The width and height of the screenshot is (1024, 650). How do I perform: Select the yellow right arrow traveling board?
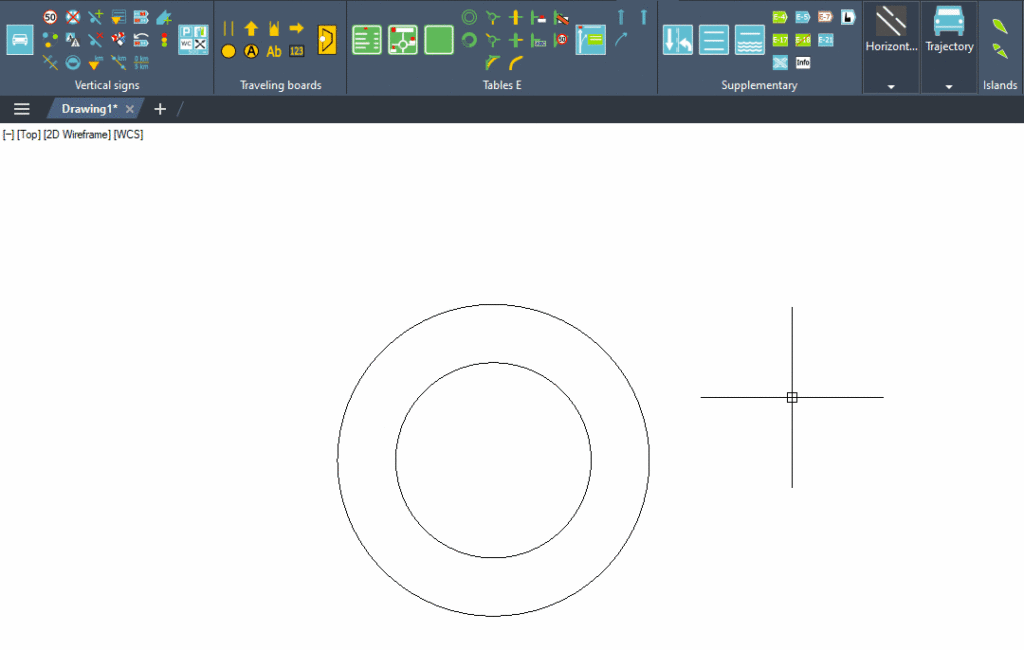(296, 29)
